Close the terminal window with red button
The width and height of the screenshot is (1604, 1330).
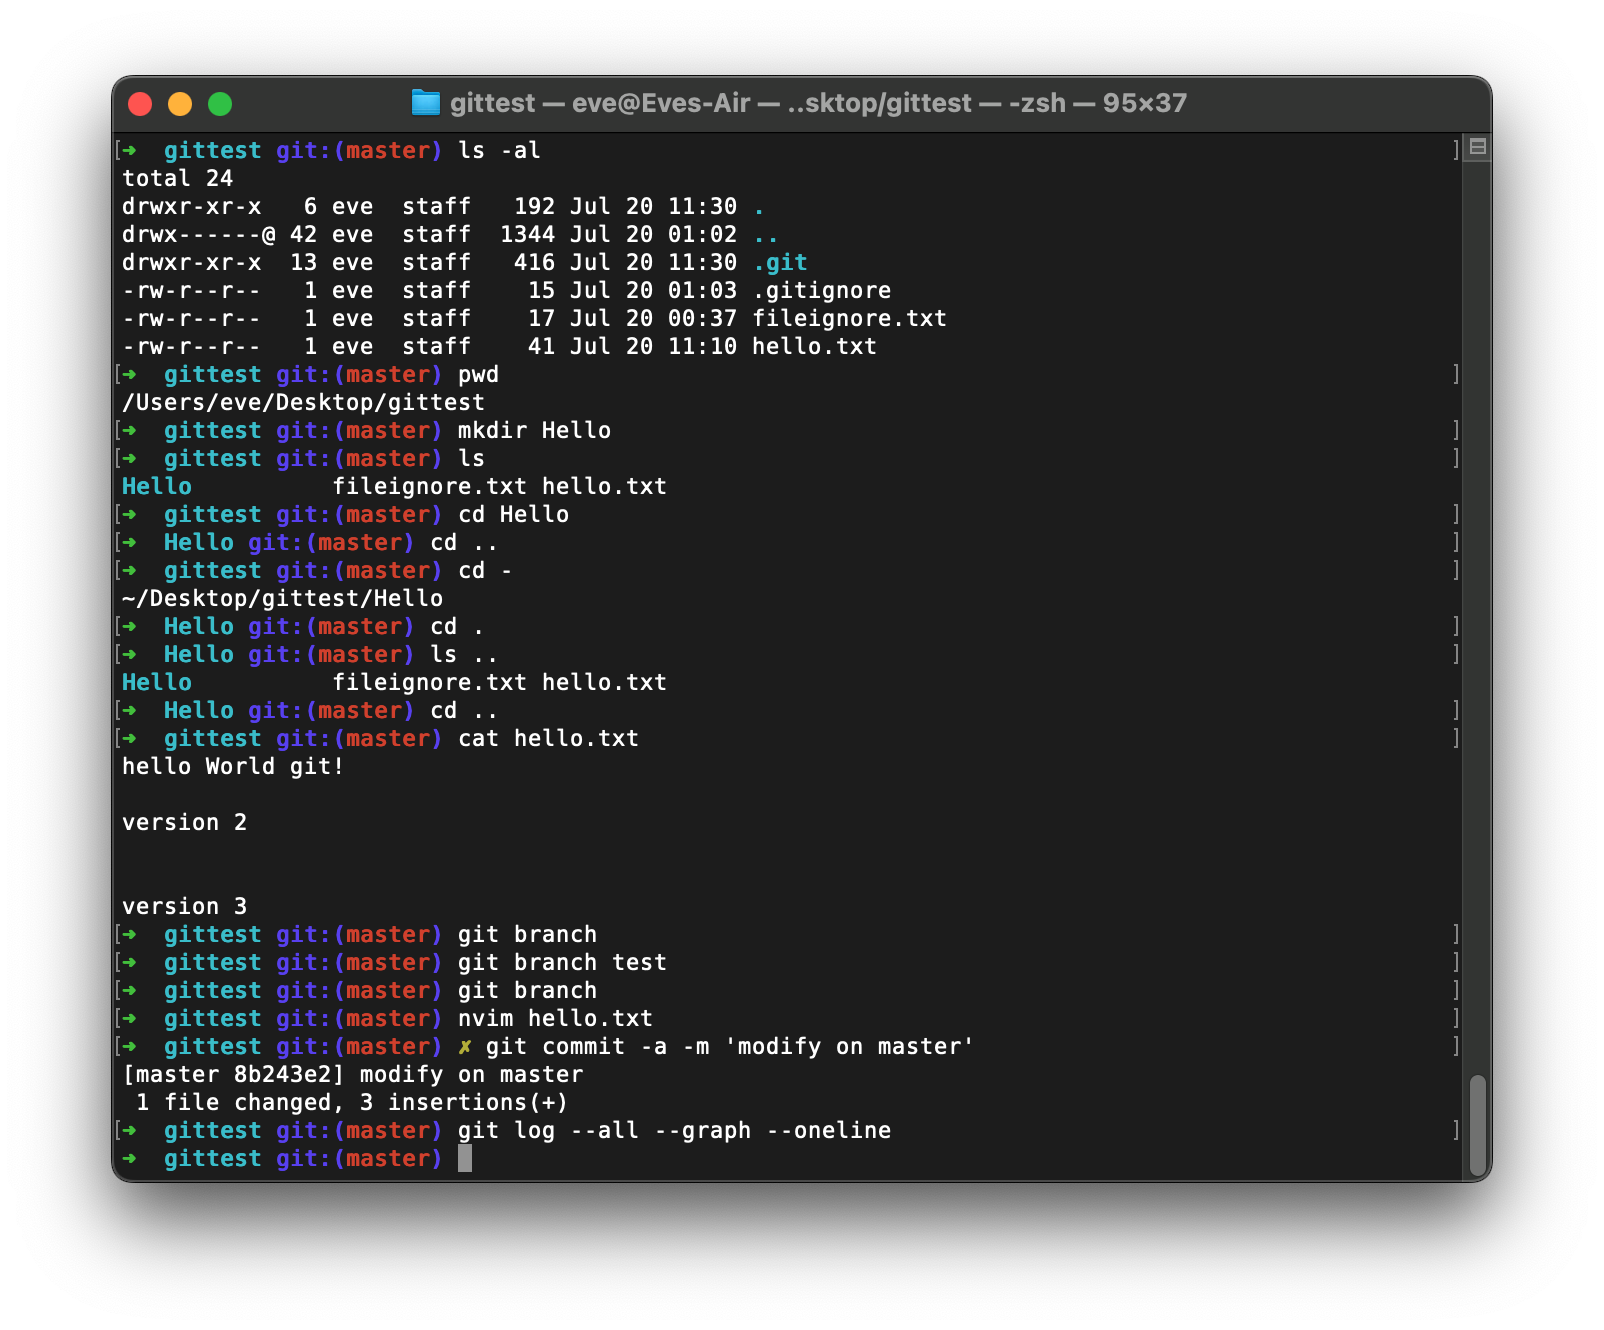140,104
